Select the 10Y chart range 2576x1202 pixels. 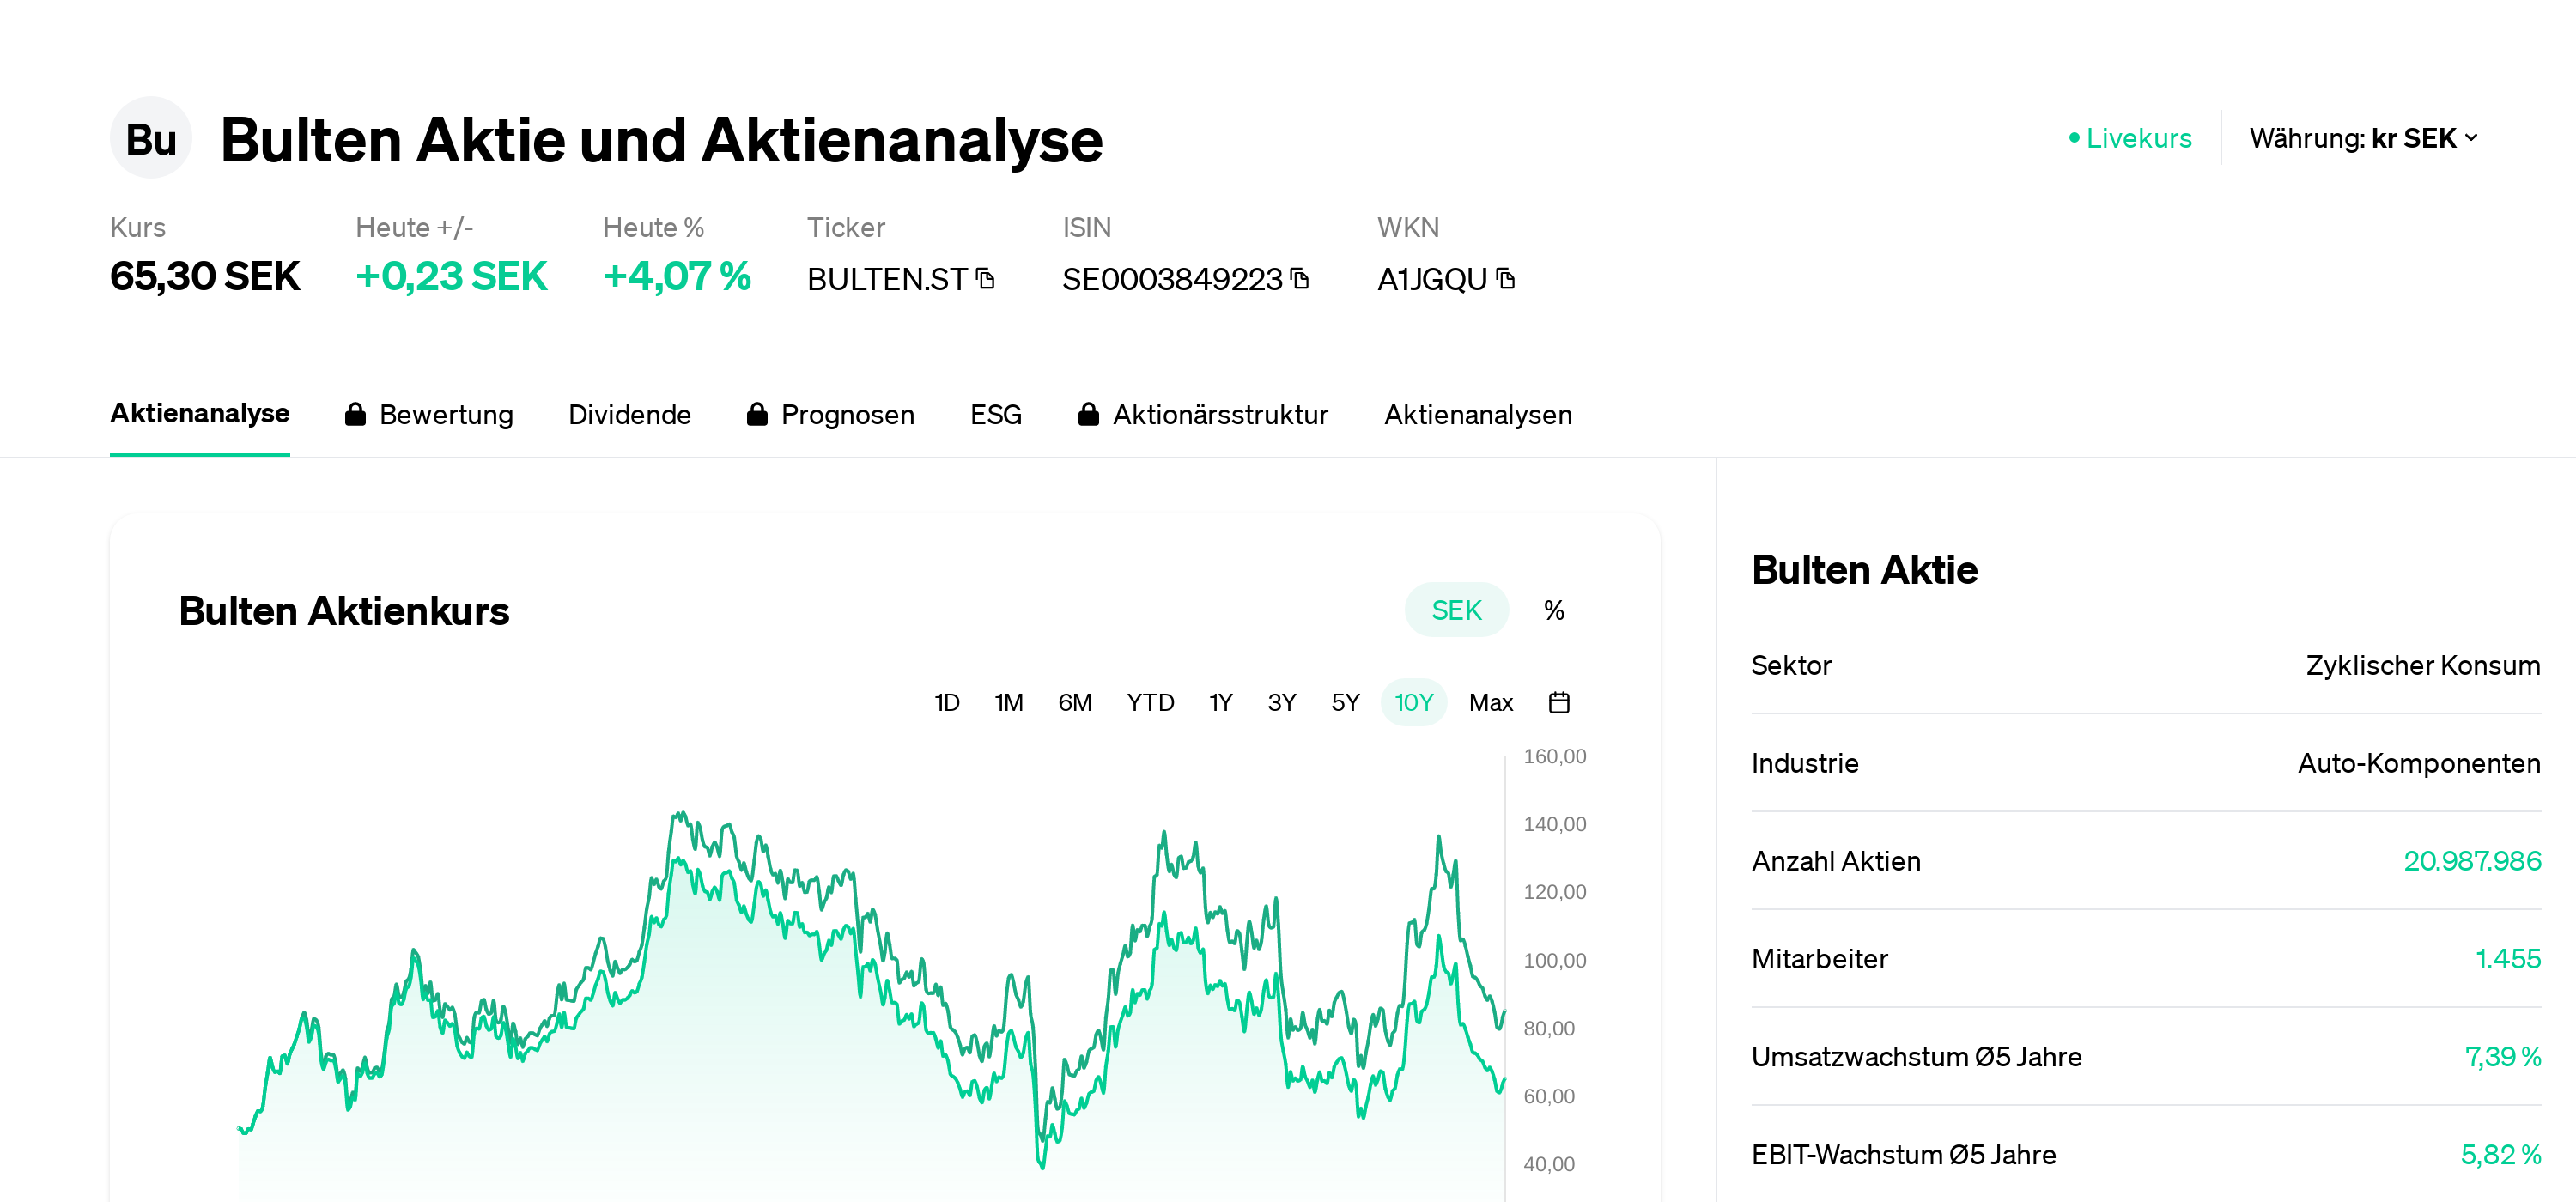click(1414, 703)
